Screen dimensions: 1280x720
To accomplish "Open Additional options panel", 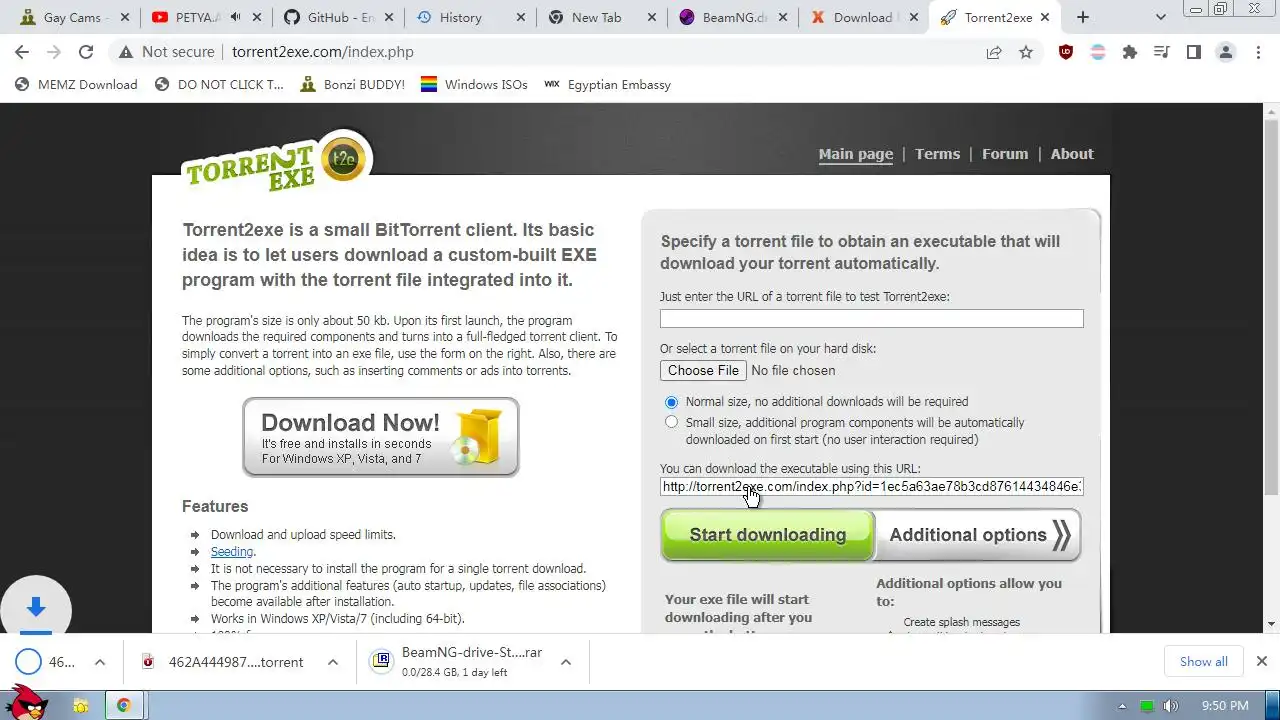I will [978, 535].
